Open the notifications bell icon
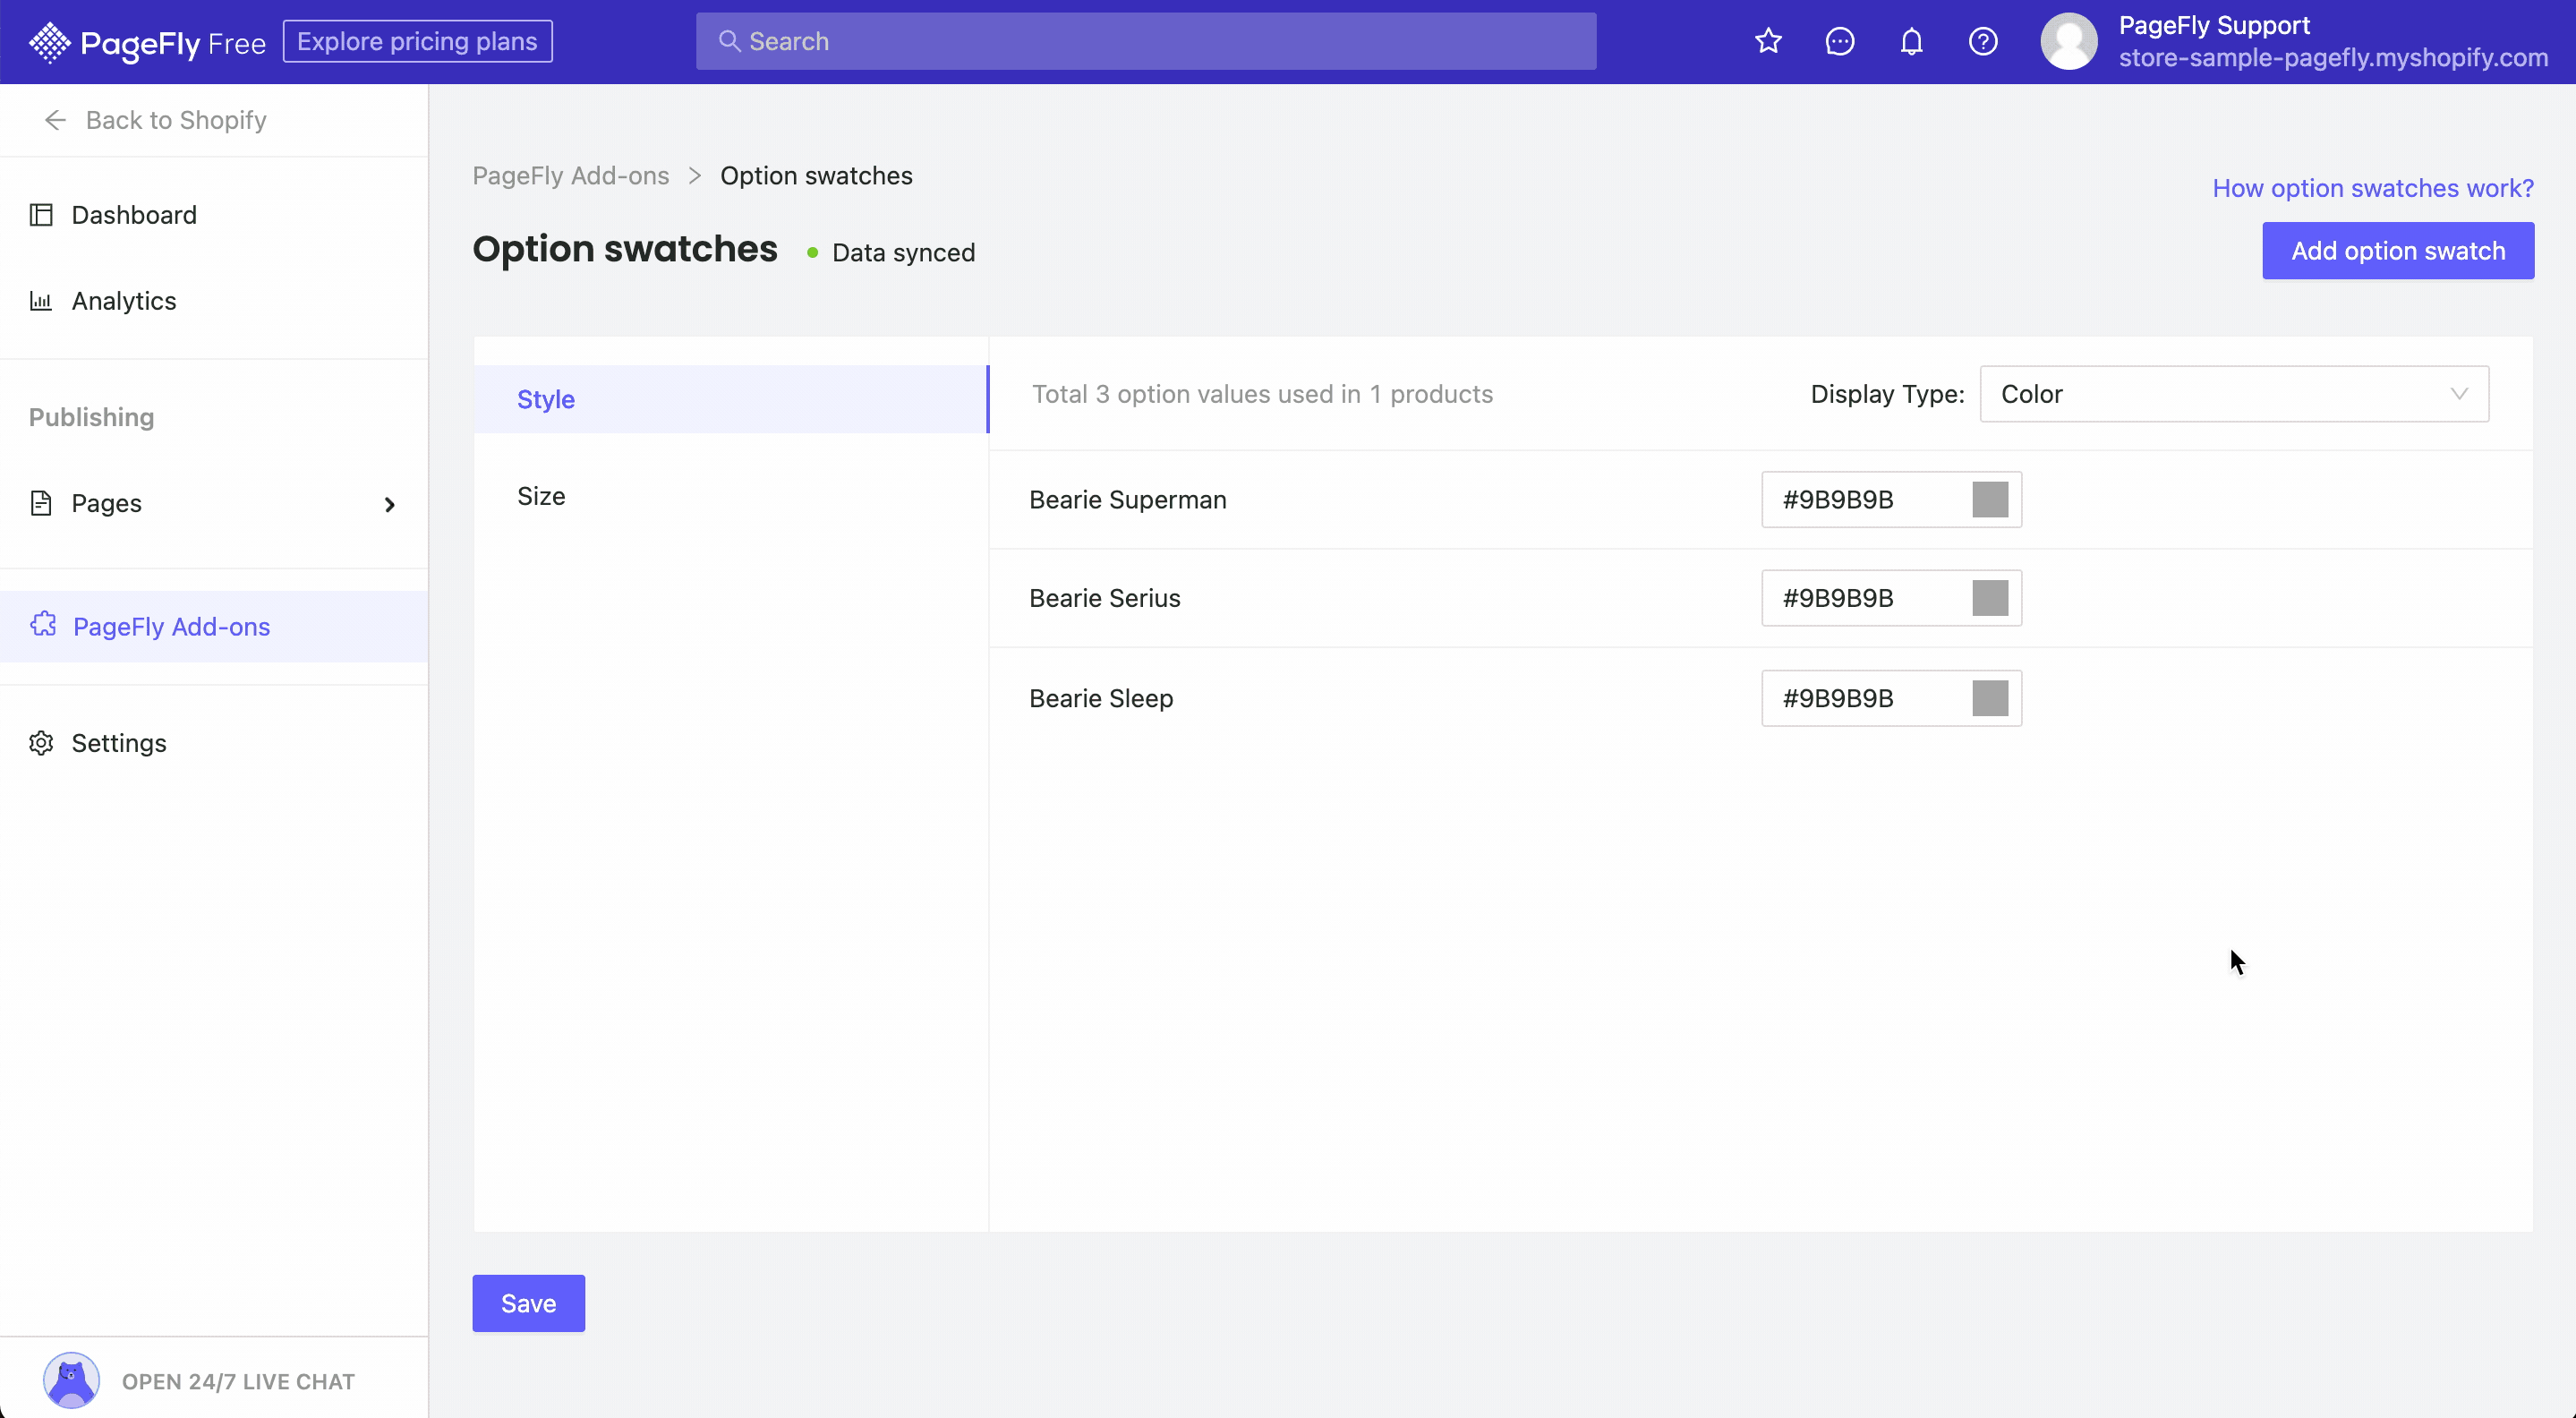The height and width of the screenshot is (1418, 2576). (1911, 41)
